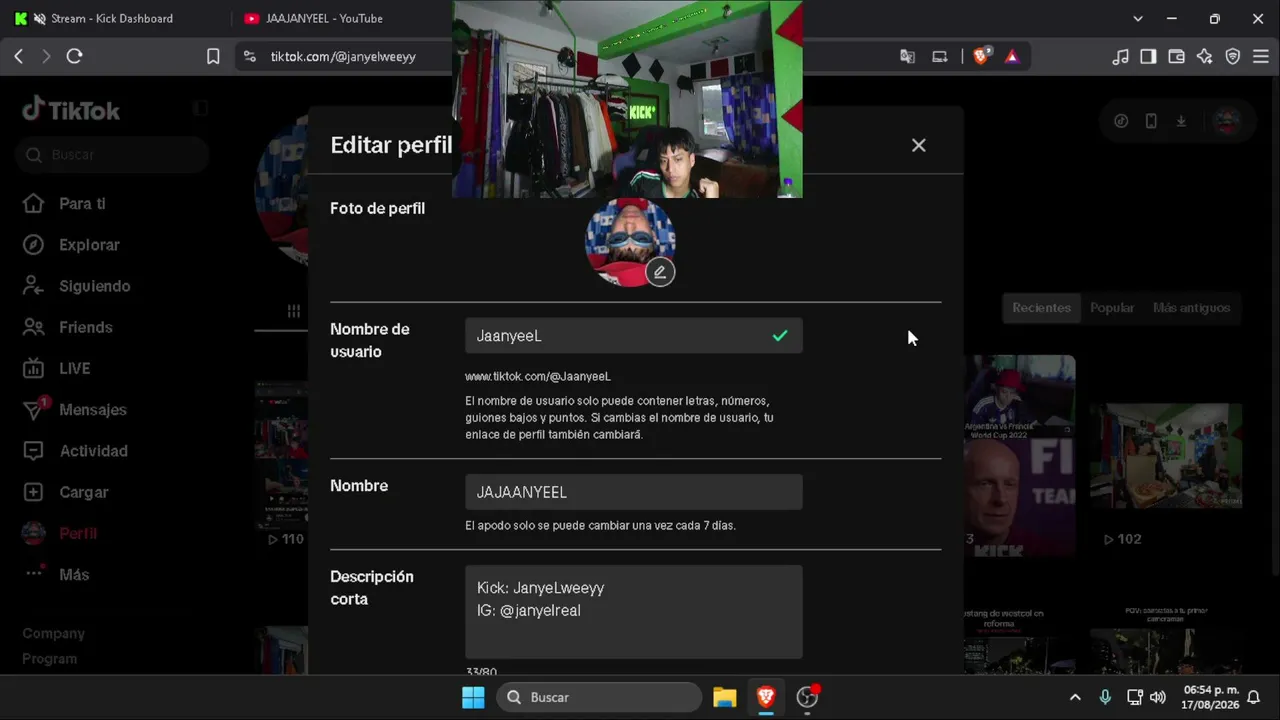Select the Recientes sort tab
The height and width of the screenshot is (720, 1280).
click(x=1041, y=308)
